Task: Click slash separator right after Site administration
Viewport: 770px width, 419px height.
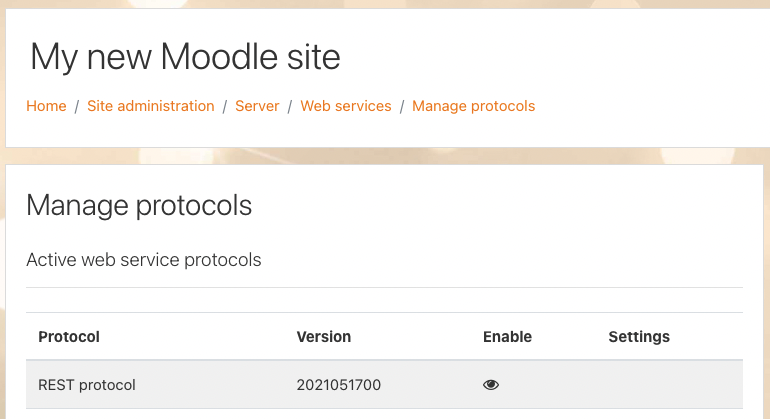Action: click(x=225, y=107)
